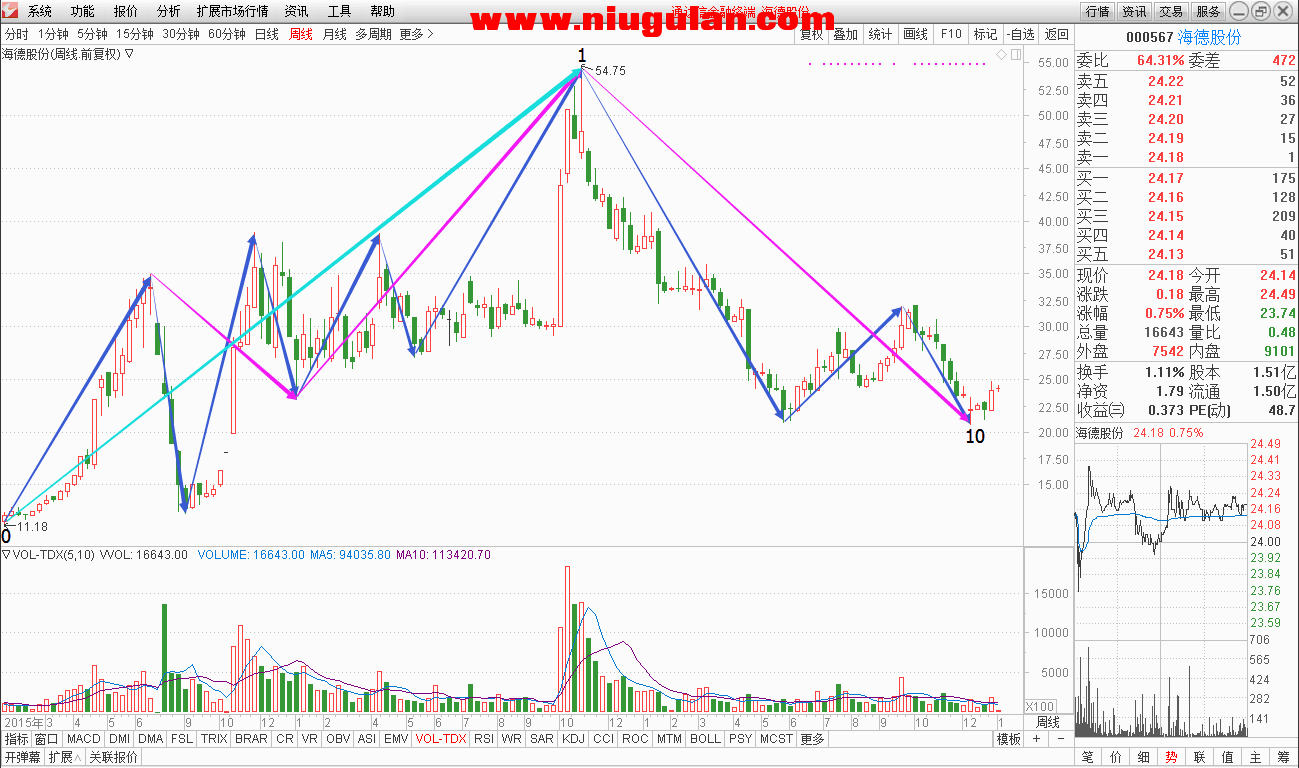Switch chart to 日线 daily period
1299x768 pixels.
(x=267, y=34)
